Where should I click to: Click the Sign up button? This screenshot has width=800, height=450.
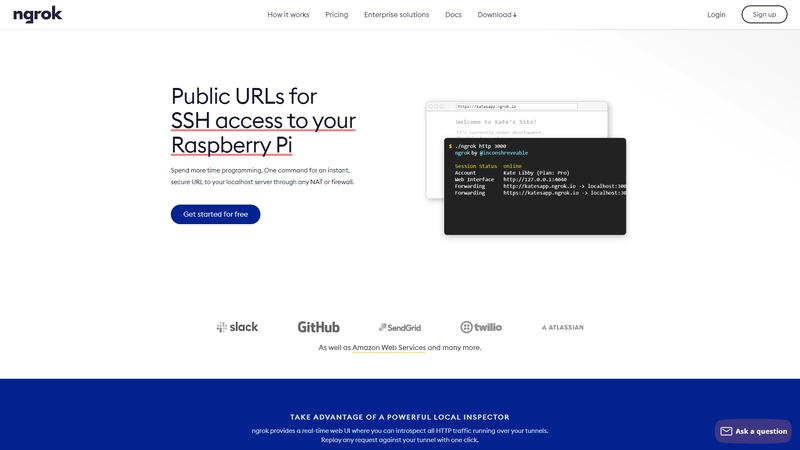pos(764,14)
